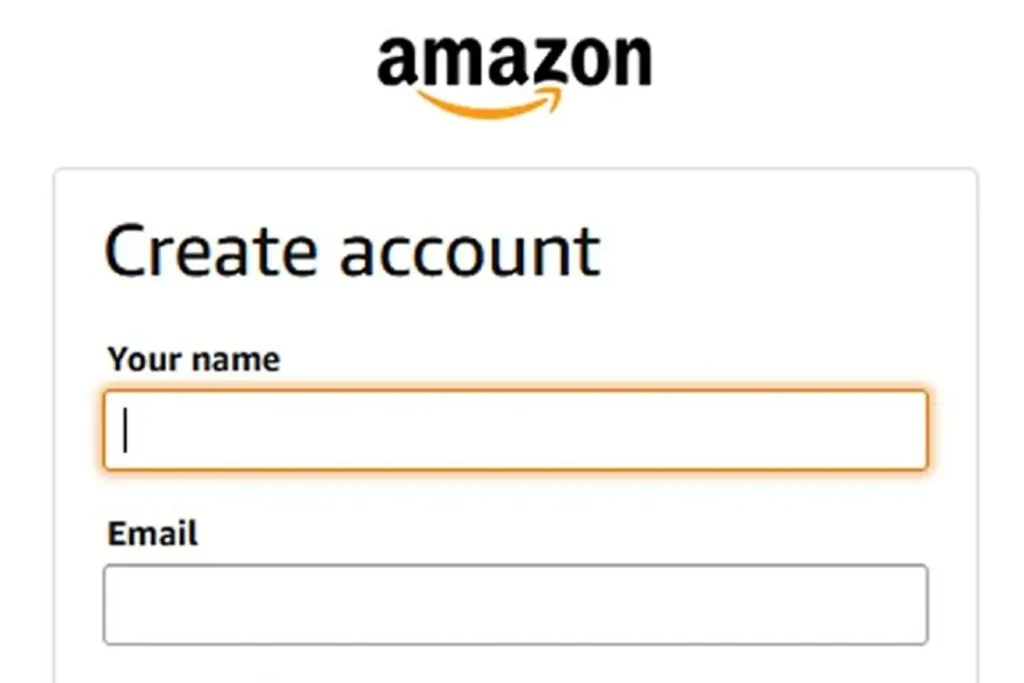
Task: Click the "Your name" field label
Action: (x=194, y=360)
